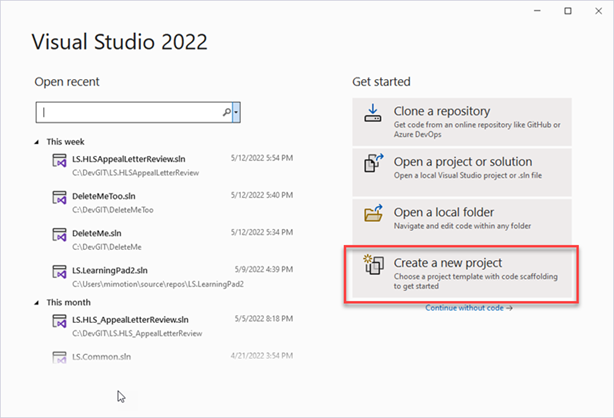Choose Open a local folder

[x=462, y=223]
